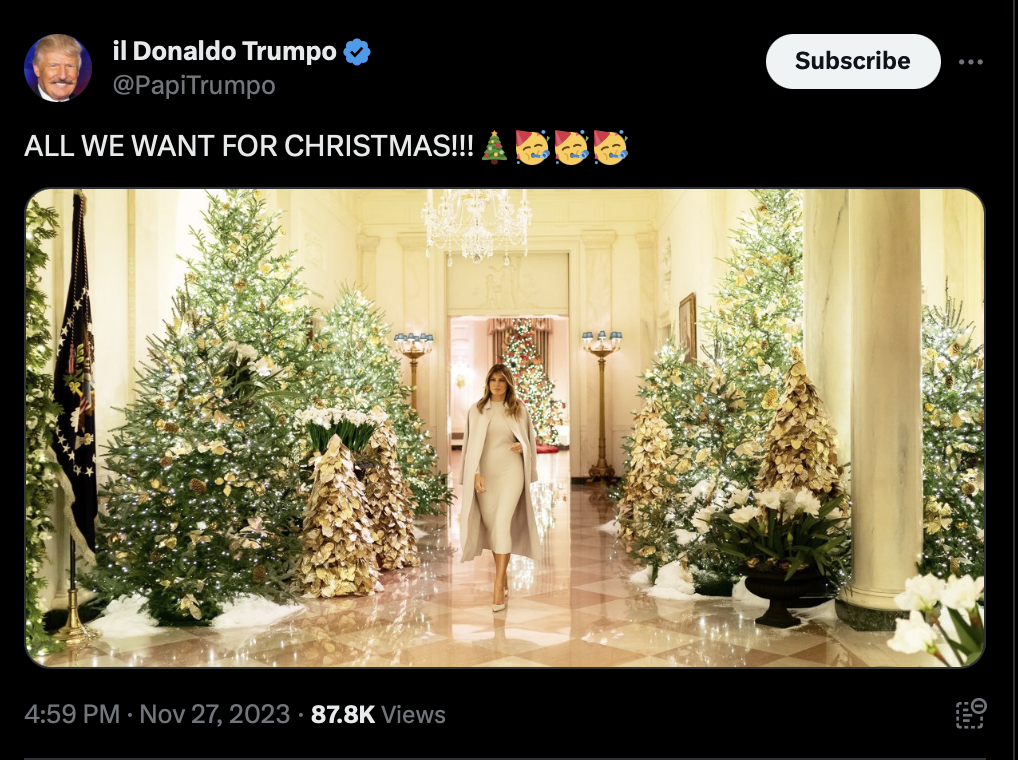
Task: Click the Nov 27, 2023 date
Action: click(x=214, y=714)
